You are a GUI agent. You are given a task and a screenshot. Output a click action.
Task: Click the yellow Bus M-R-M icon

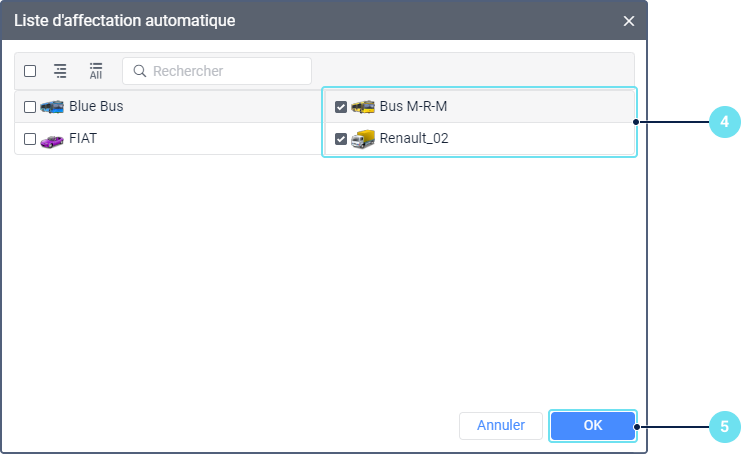pos(363,106)
